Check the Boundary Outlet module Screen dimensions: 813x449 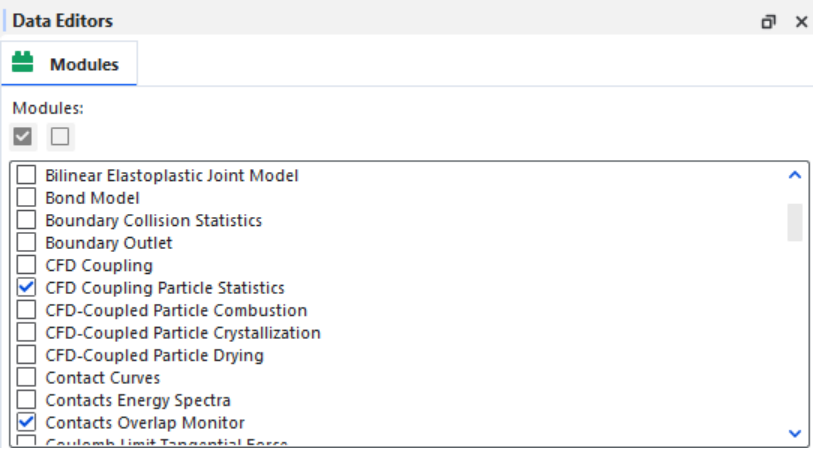tap(26, 243)
